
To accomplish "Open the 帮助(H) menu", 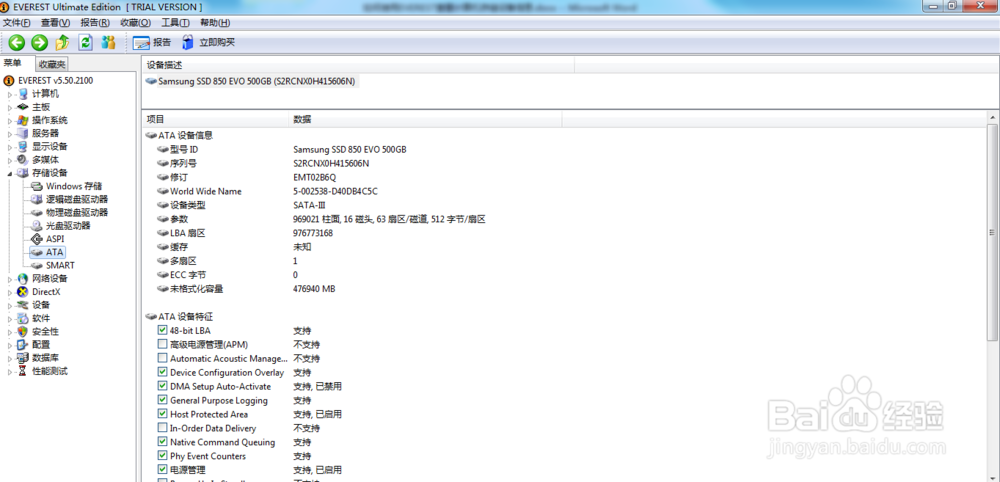I will tap(215, 23).
